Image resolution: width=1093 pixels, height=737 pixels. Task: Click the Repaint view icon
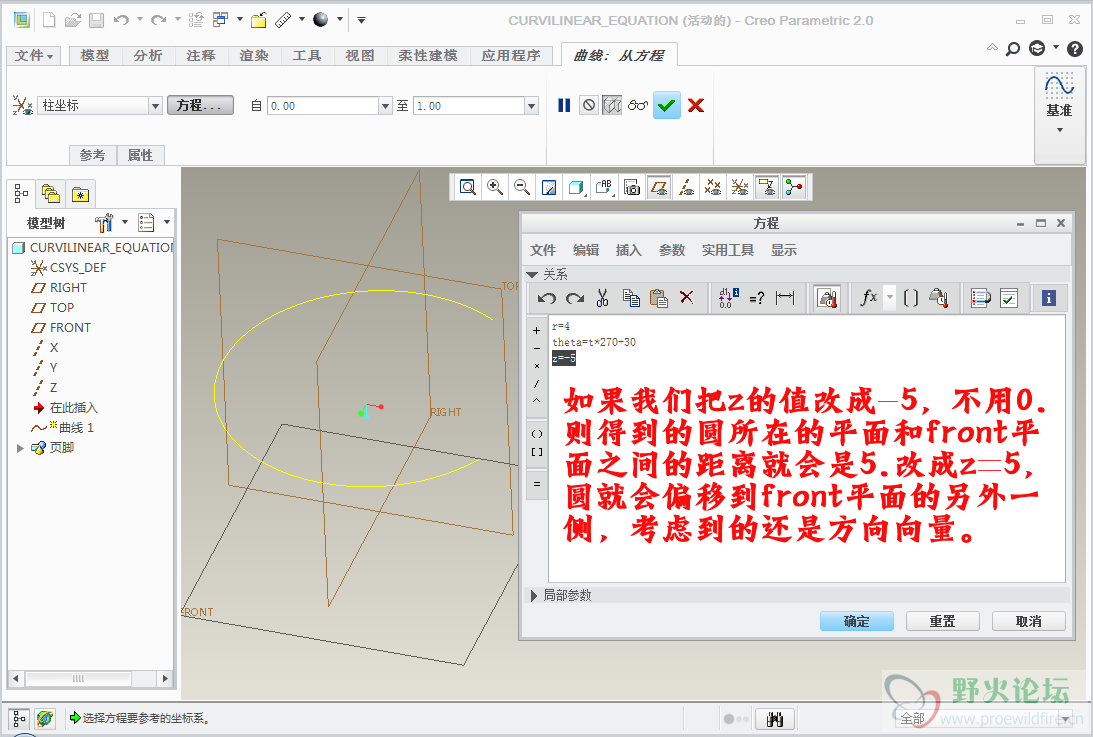pos(549,187)
